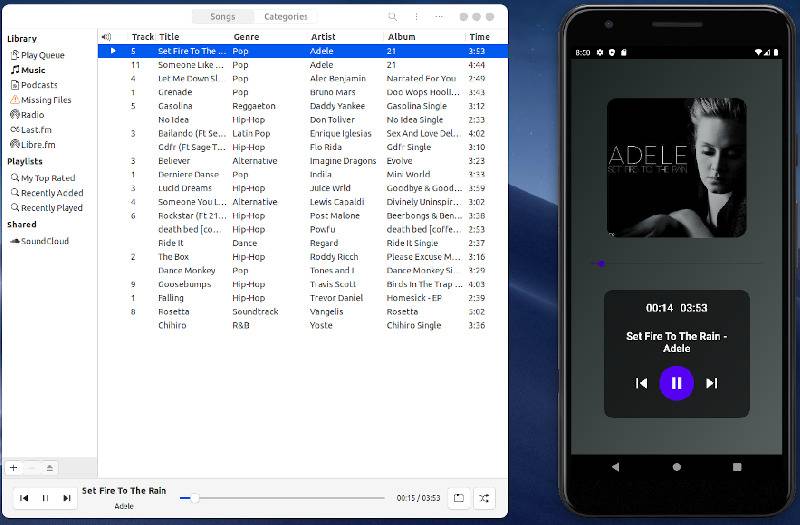800x525 pixels.
Task: Select the Someone Like song row
Action: [303, 65]
